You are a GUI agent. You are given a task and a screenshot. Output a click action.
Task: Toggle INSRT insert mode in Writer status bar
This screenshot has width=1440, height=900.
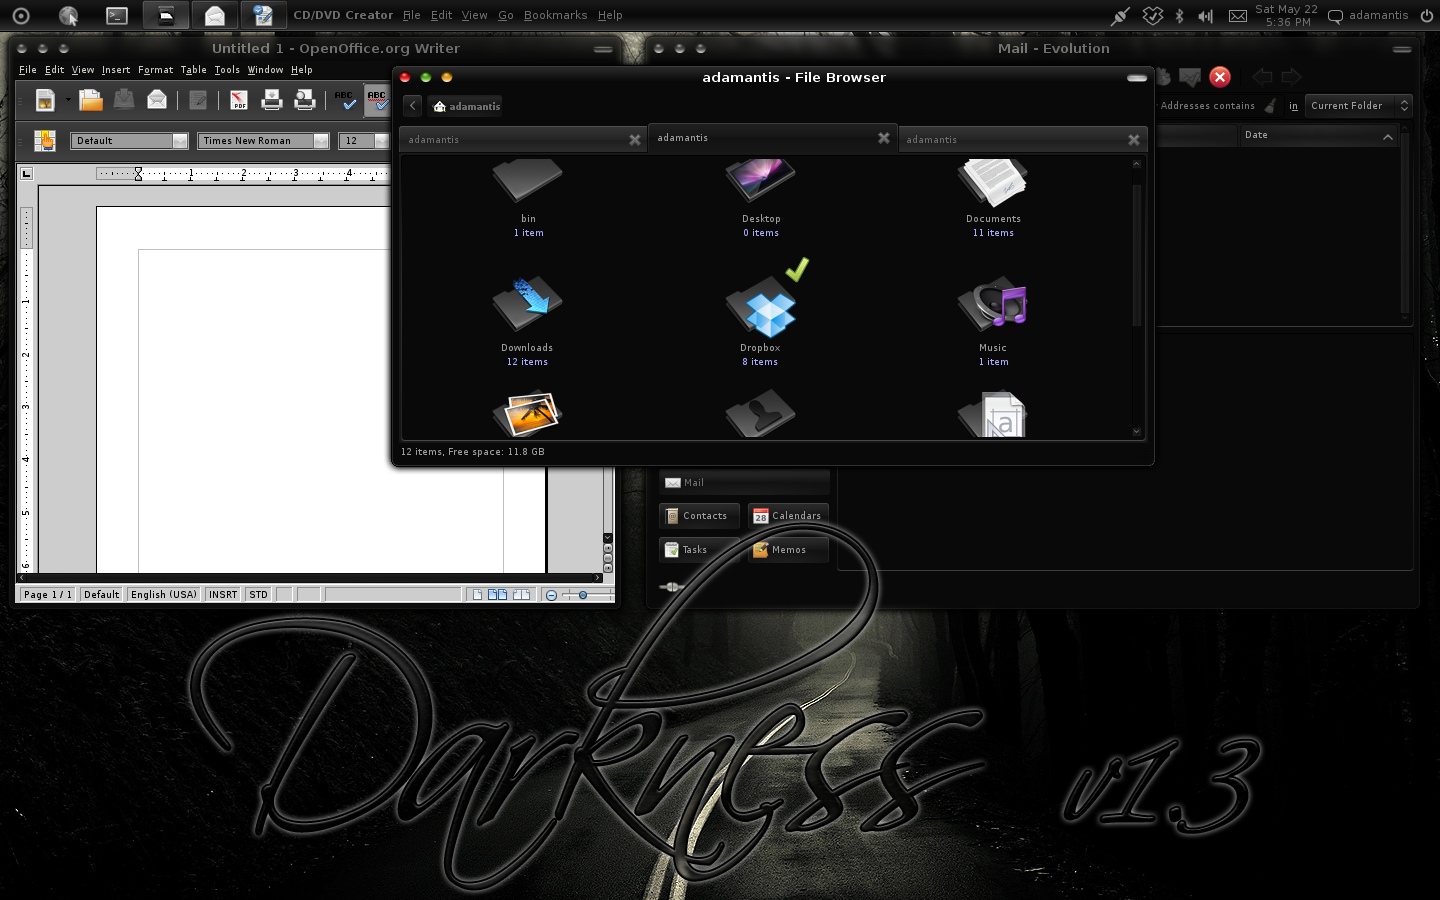pos(223,594)
